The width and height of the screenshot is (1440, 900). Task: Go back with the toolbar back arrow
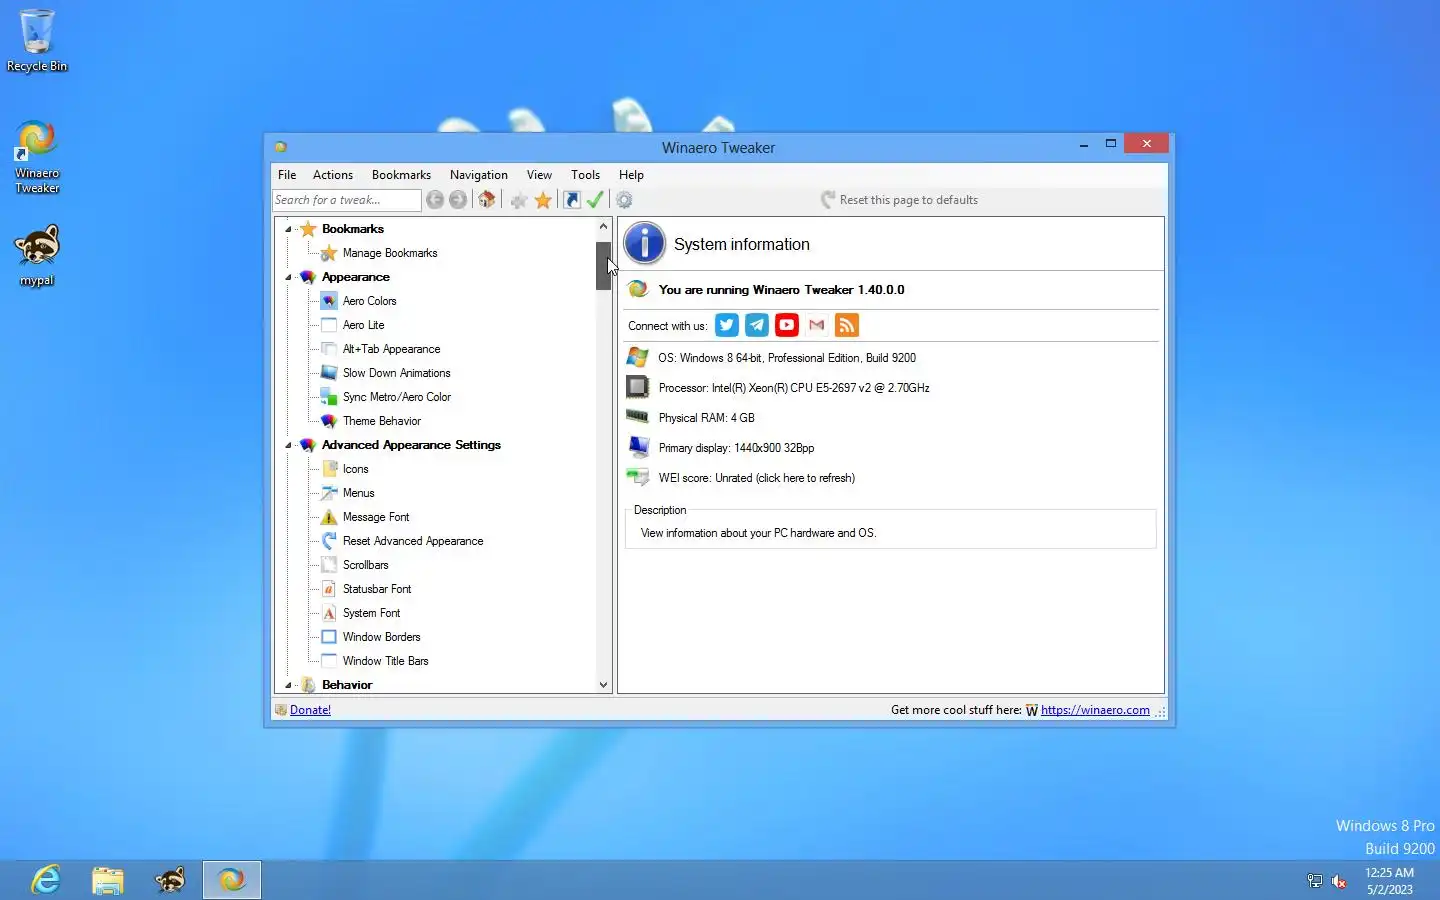[435, 200]
